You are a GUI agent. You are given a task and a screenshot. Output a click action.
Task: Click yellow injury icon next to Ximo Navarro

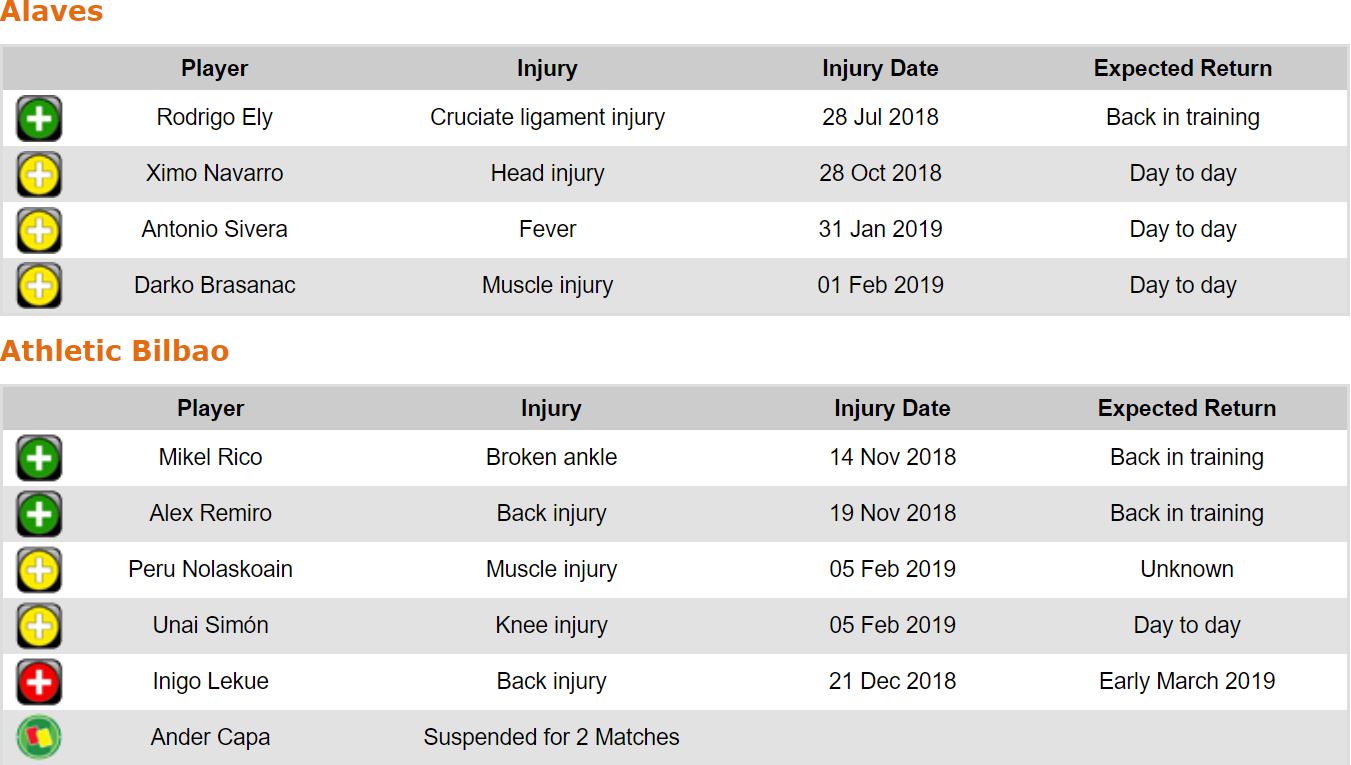point(39,174)
